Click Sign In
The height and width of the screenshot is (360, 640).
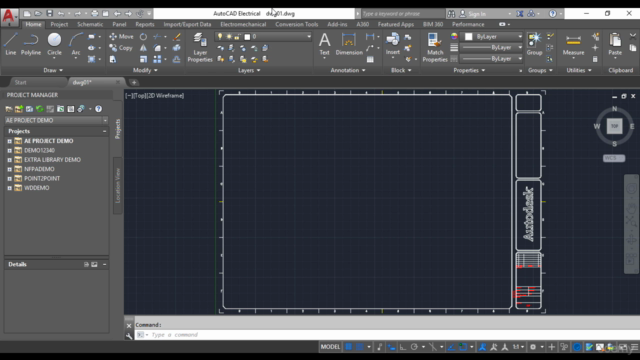477,14
